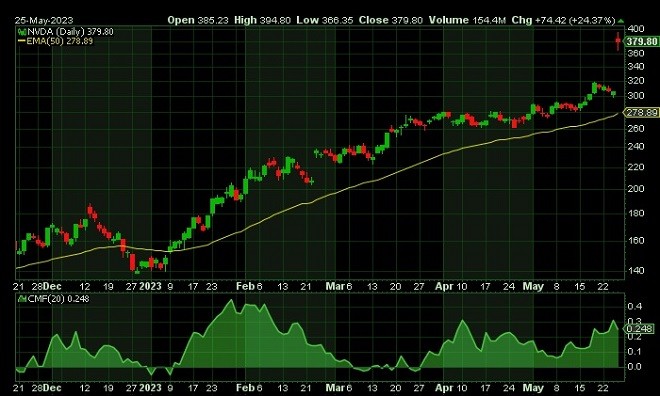660x396 pixels.
Task: Click the May label under the price chart
Action: point(533,287)
